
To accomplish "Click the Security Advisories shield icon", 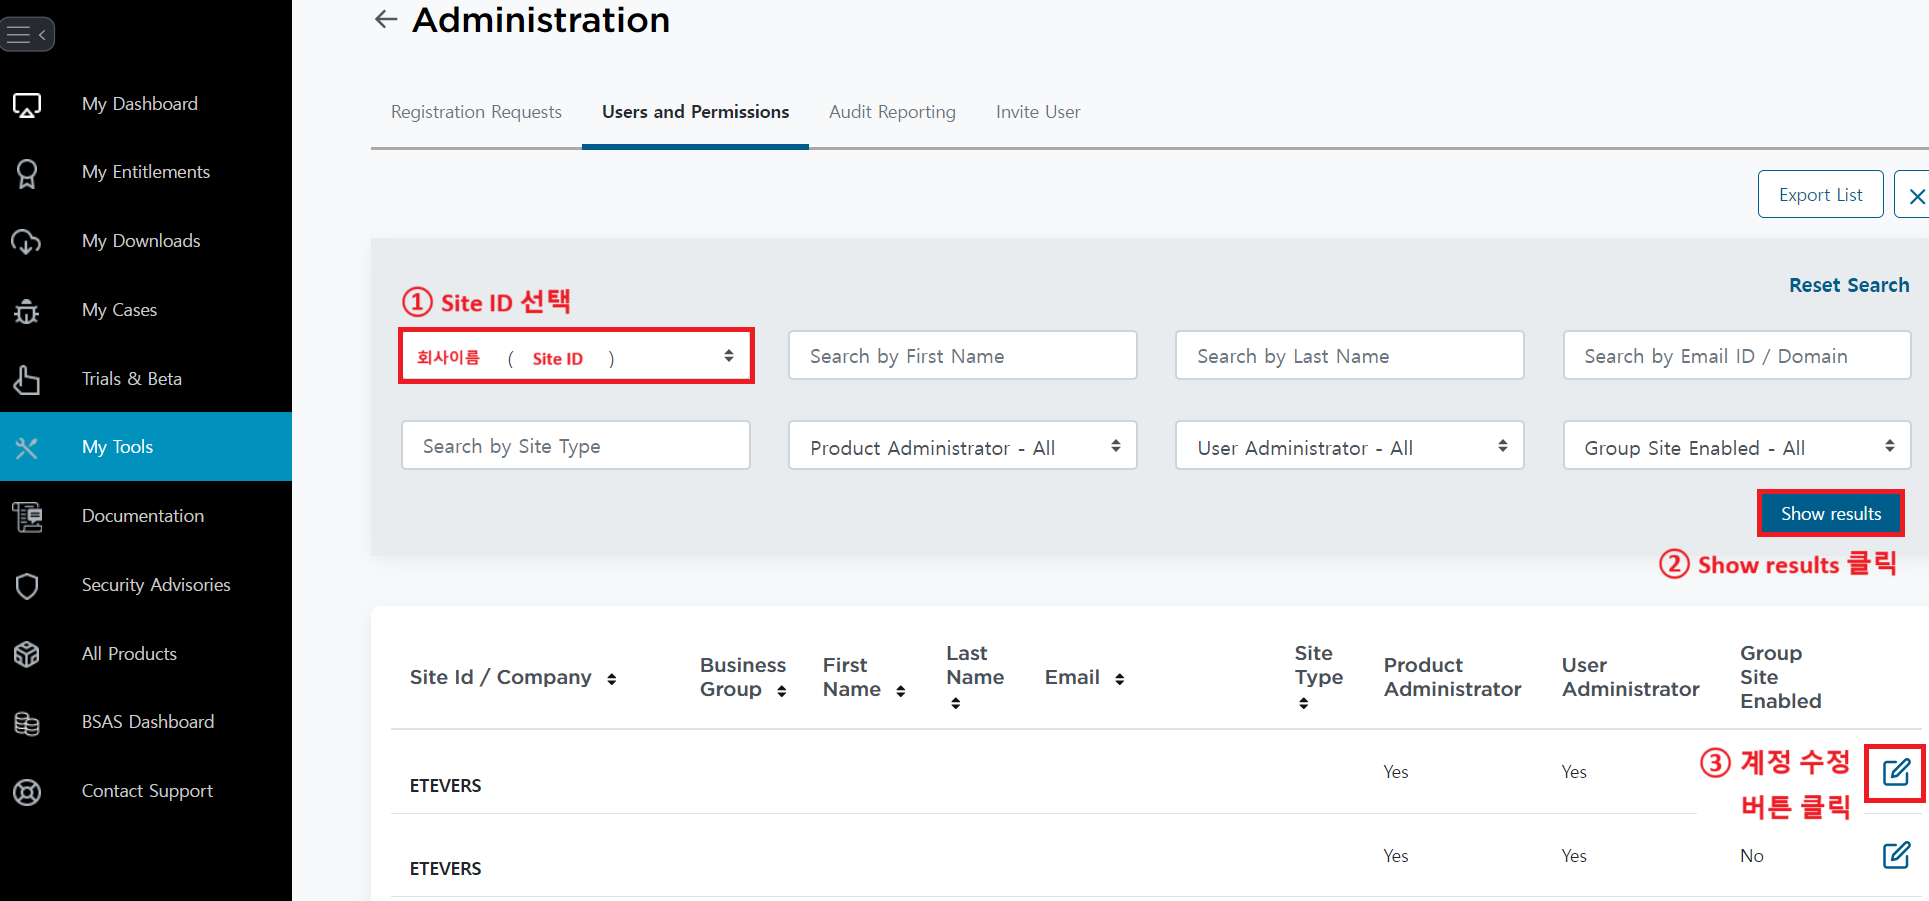I will click(x=27, y=586).
